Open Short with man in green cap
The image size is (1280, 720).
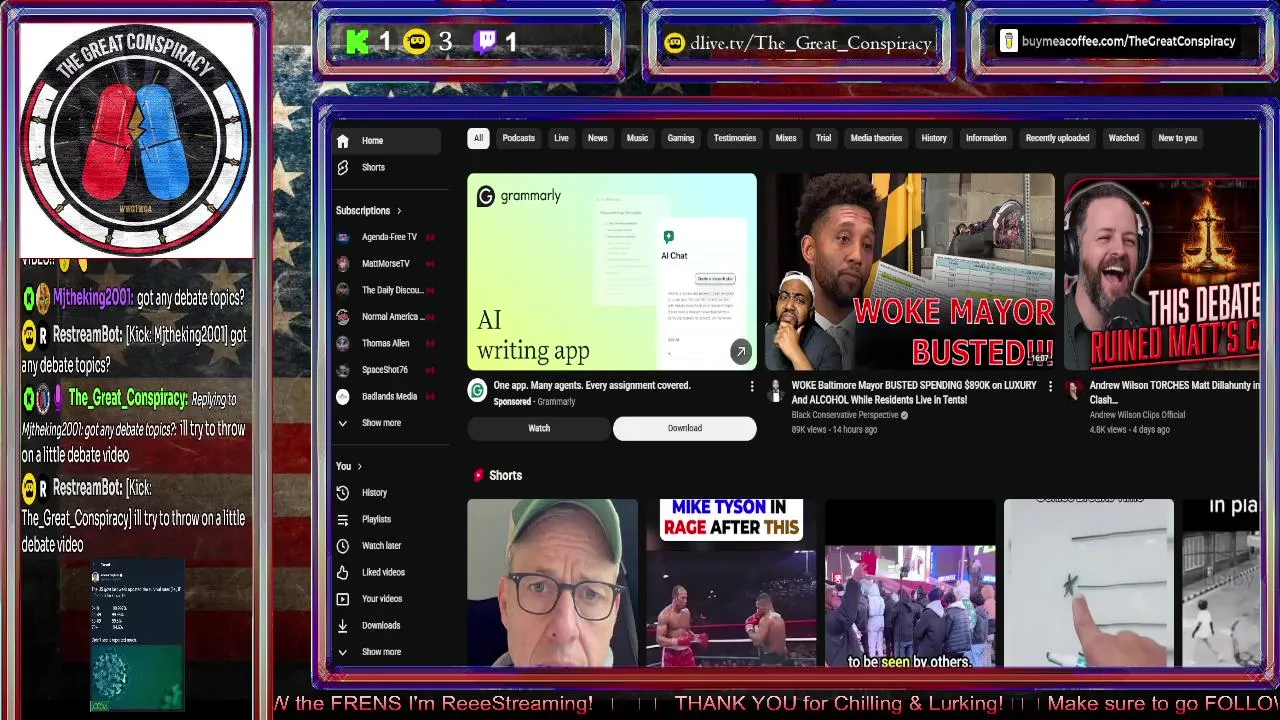coord(552,582)
